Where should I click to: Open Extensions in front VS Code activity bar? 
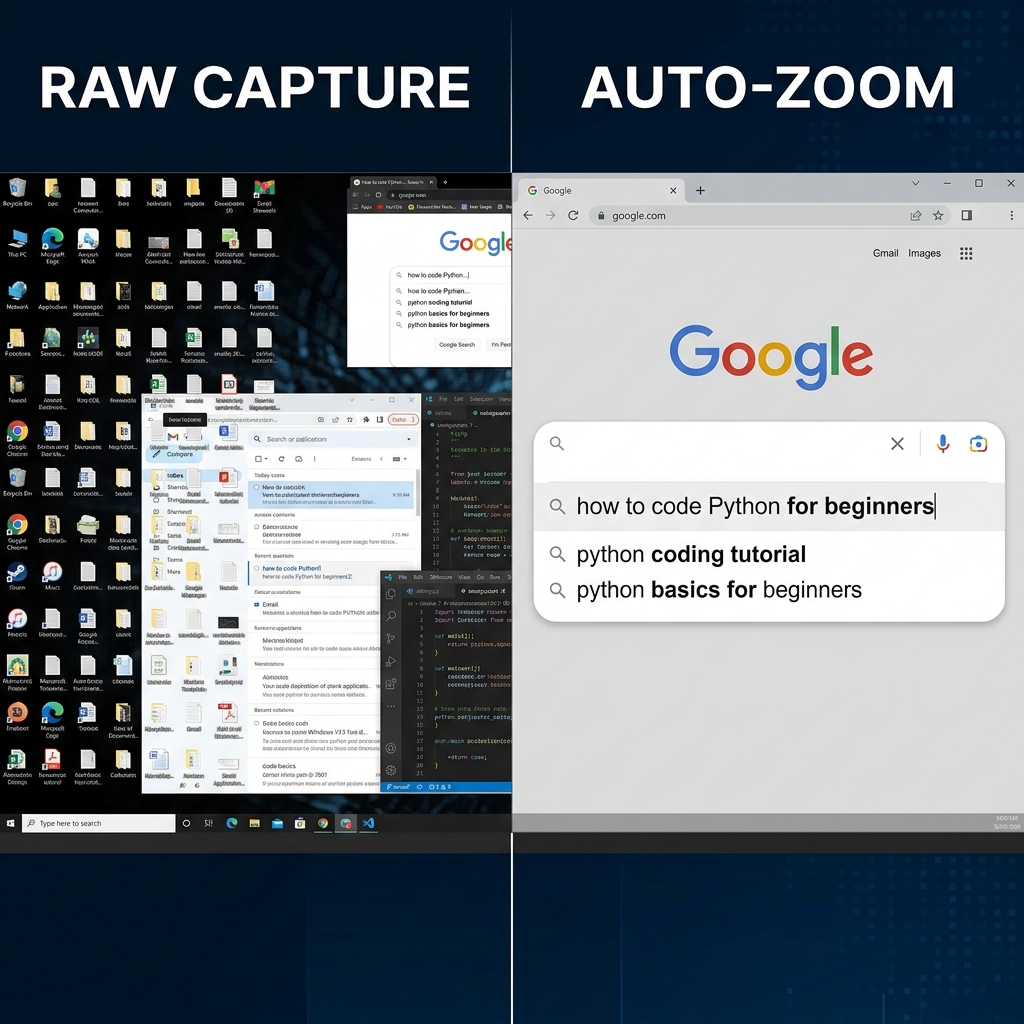(x=391, y=684)
